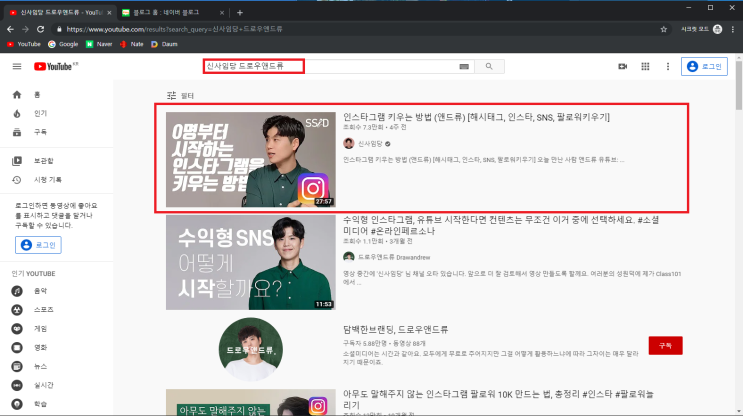Go to 홈 in the sidebar
This screenshot has width=743, height=416.
[x=56, y=95]
